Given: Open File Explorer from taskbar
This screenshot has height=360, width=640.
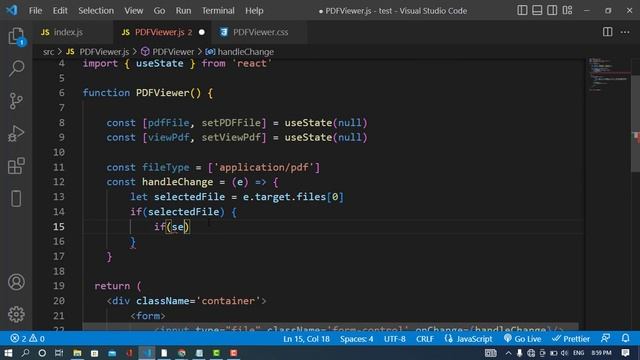Looking at the screenshot, I should coord(77,353).
